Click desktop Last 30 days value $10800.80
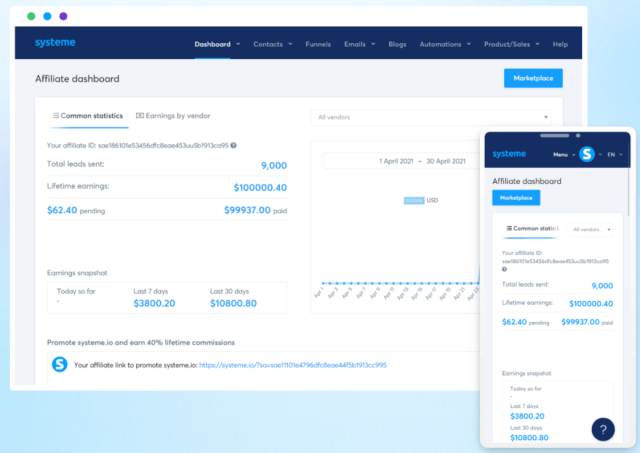This screenshot has height=453, width=640. point(233,303)
